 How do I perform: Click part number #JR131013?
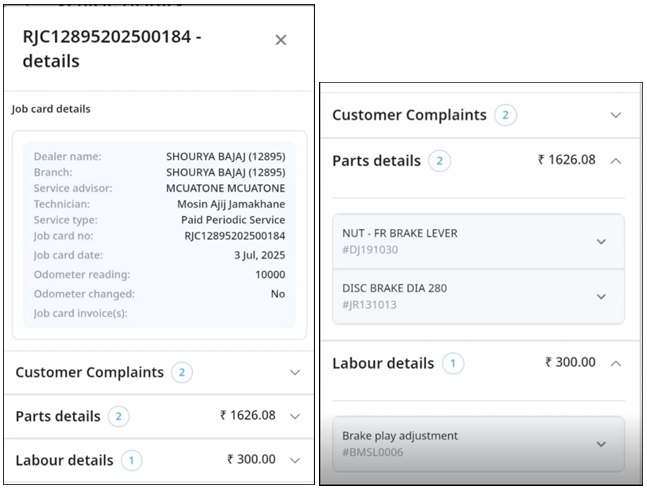(x=369, y=305)
